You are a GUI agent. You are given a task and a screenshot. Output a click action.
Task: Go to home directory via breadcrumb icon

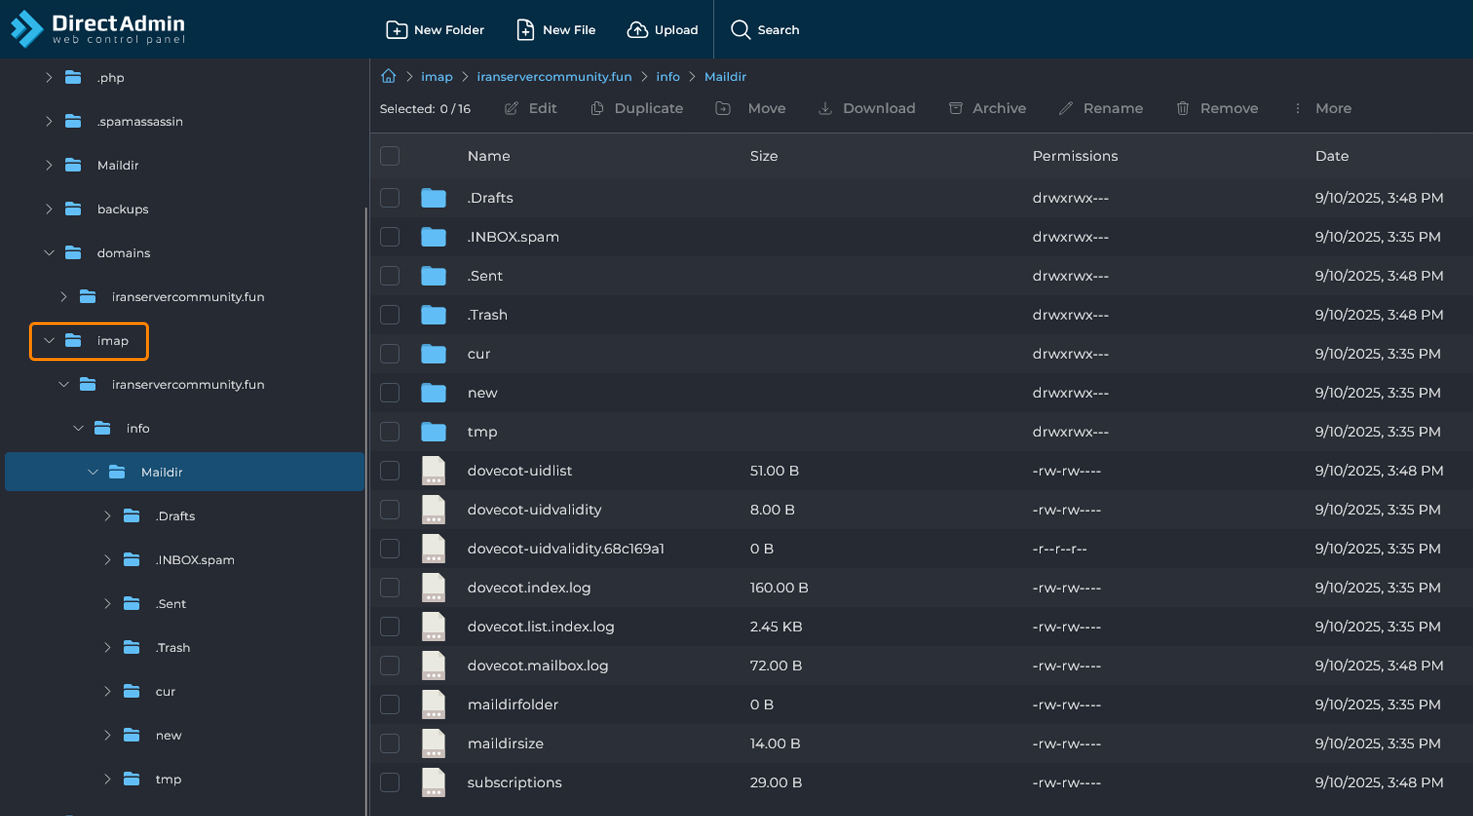click(x=388, y=76)
